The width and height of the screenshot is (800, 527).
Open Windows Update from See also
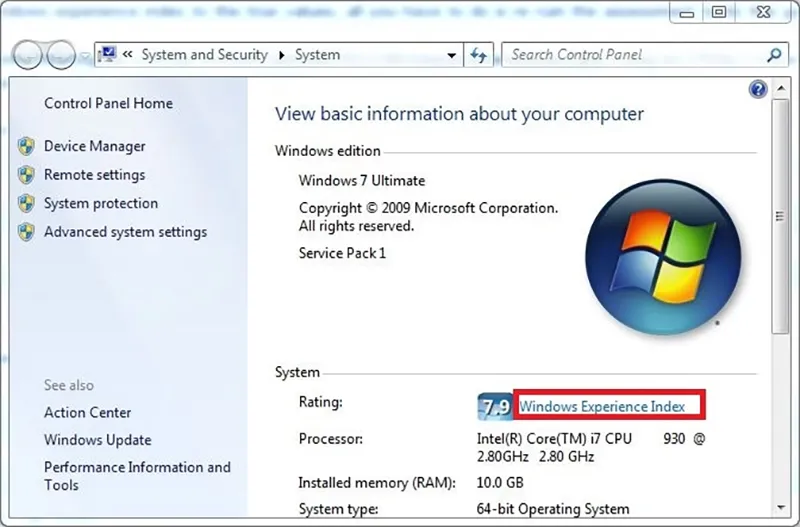(x=97, y=440)
